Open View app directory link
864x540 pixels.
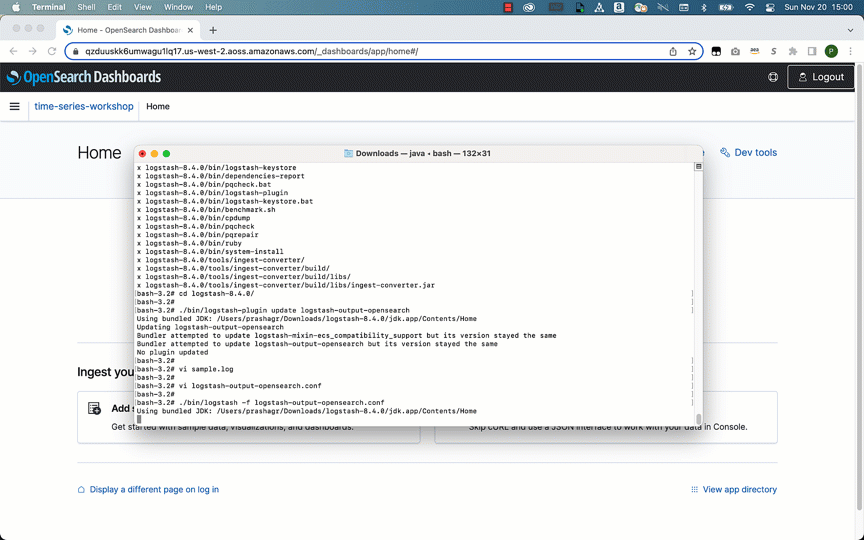[734, 489]
